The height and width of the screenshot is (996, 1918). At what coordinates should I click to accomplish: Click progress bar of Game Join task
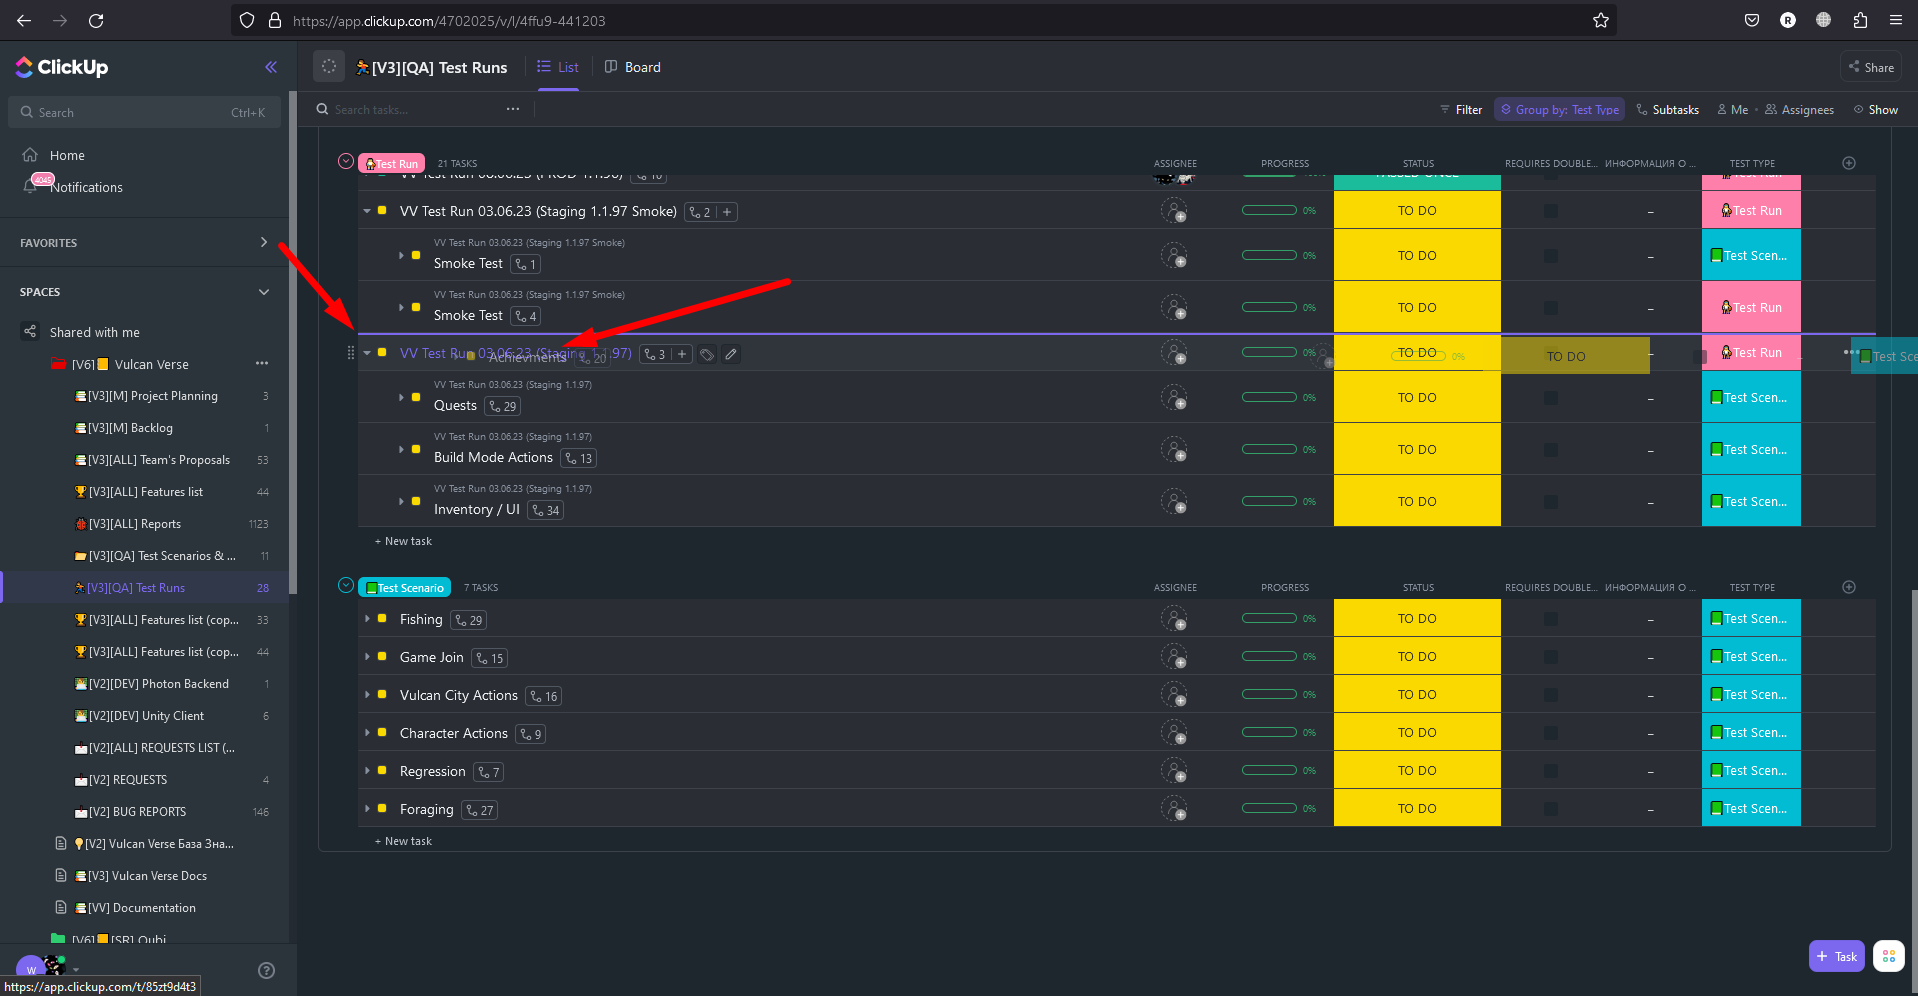tap(1269, 656)
